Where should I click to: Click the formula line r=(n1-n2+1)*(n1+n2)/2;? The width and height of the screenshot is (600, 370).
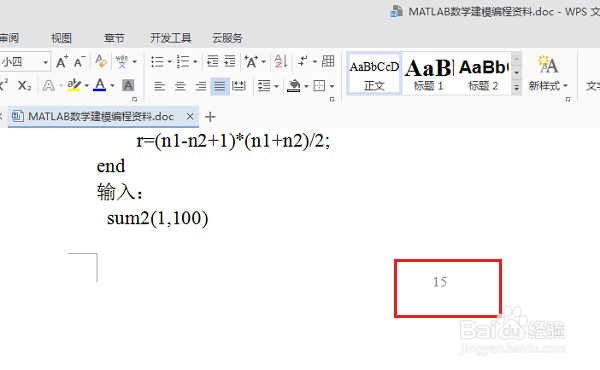(233, 142)
